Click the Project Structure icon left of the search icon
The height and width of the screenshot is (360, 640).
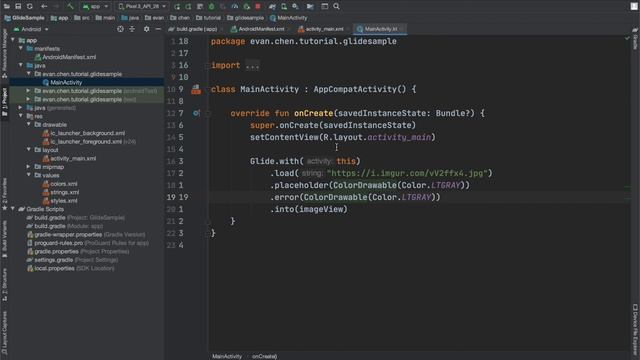tap(324, 7)
